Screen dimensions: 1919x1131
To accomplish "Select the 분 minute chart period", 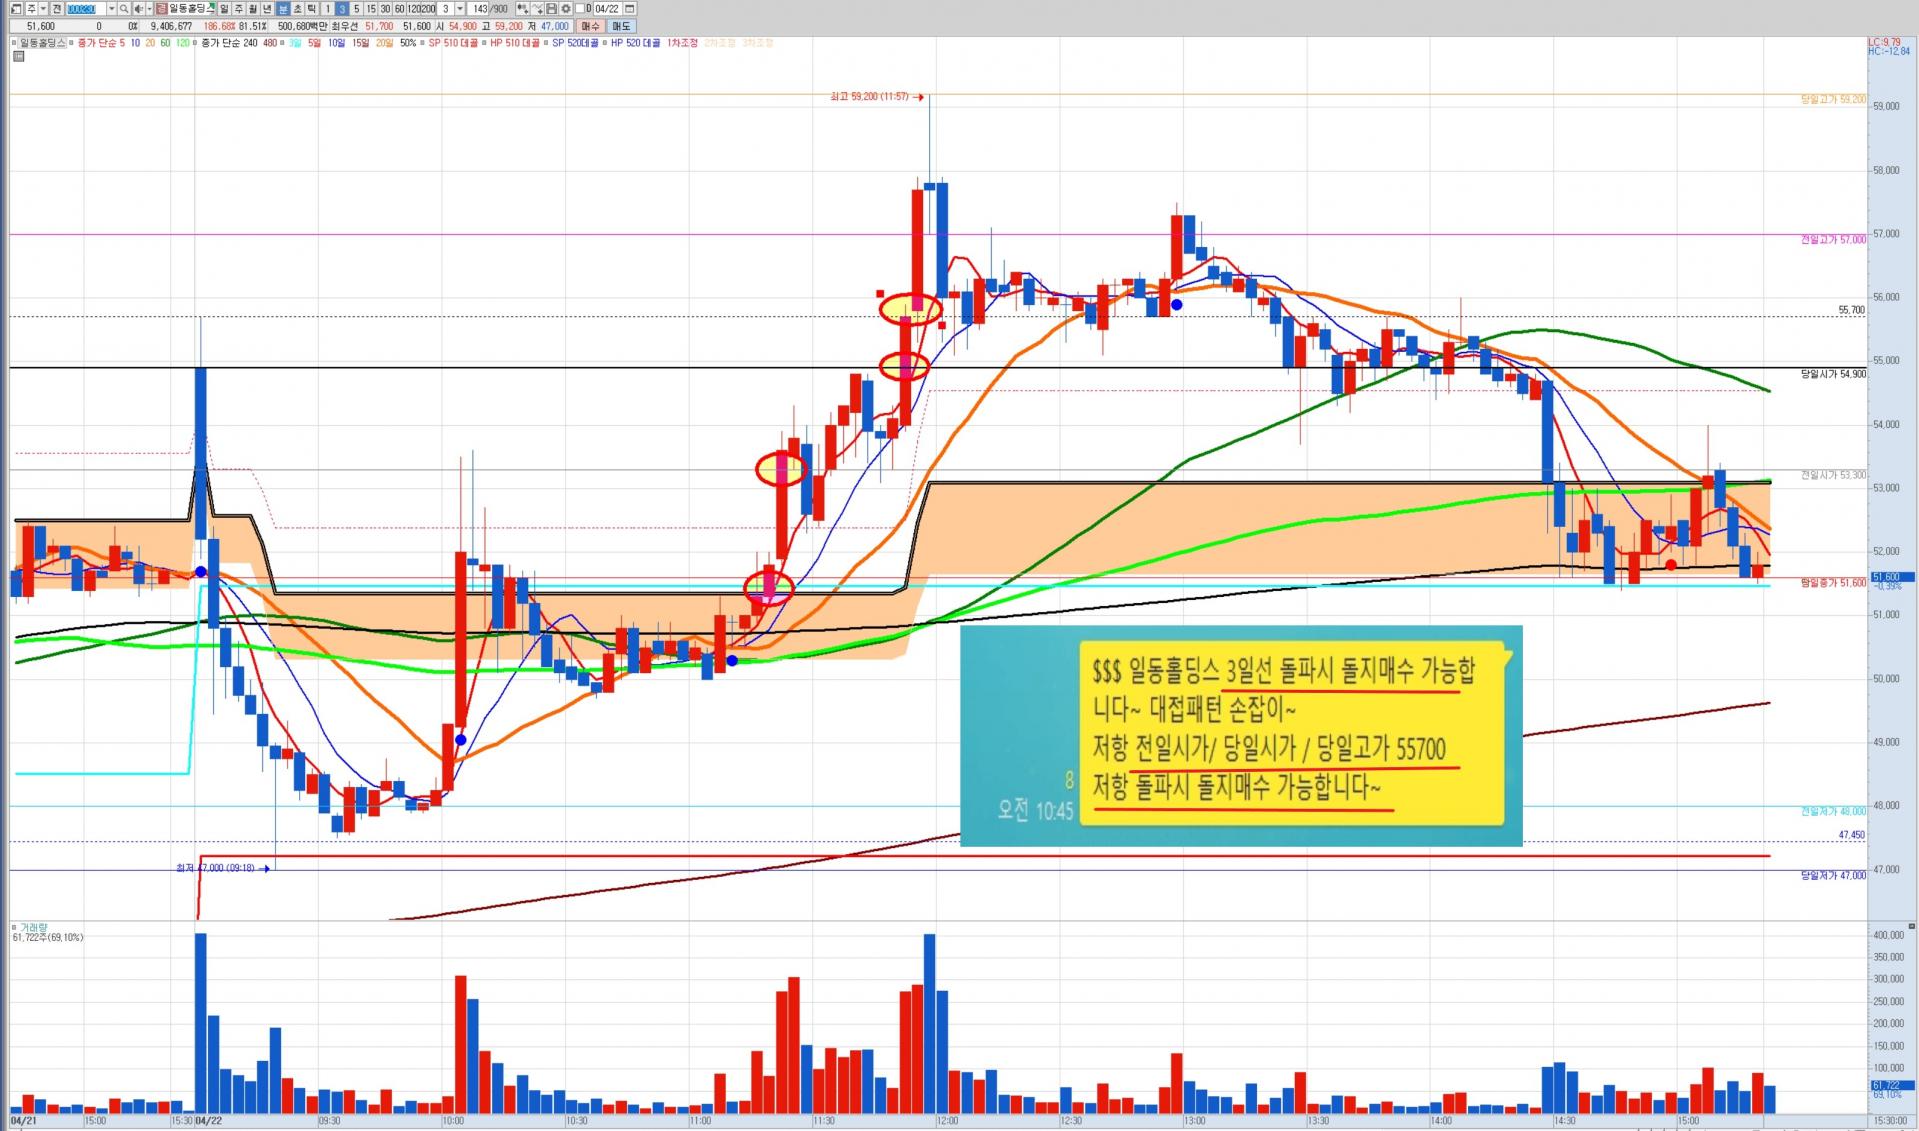I will [283, 9].
